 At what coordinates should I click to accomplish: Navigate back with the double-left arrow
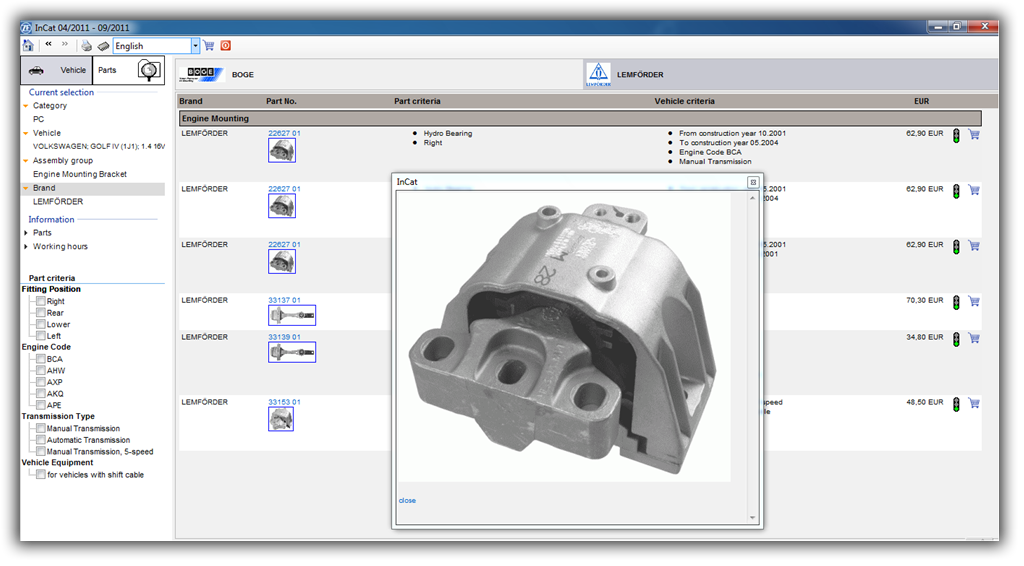[x=48, y=44]
